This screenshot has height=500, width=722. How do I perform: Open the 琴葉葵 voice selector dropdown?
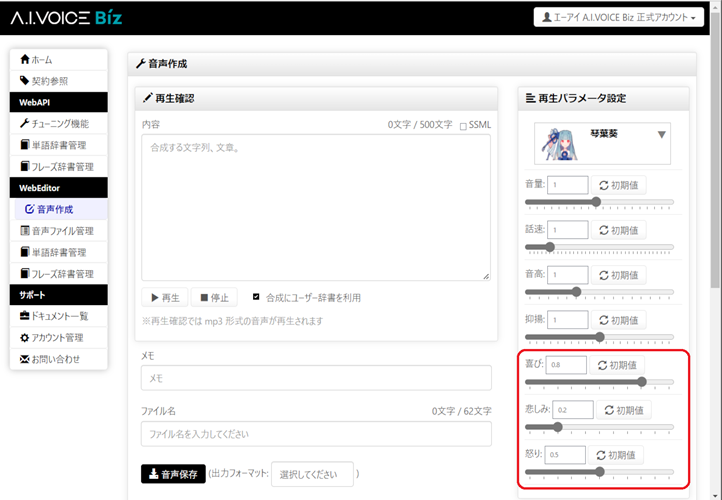pyautogui.click(x=602, y=143)
